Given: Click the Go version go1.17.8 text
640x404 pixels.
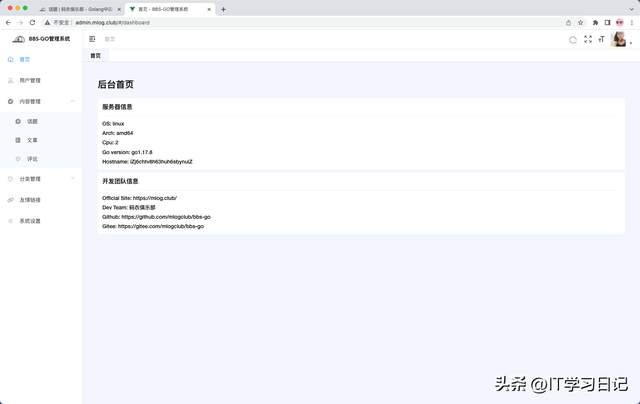Looking at the screenshot, I should 127,152.
